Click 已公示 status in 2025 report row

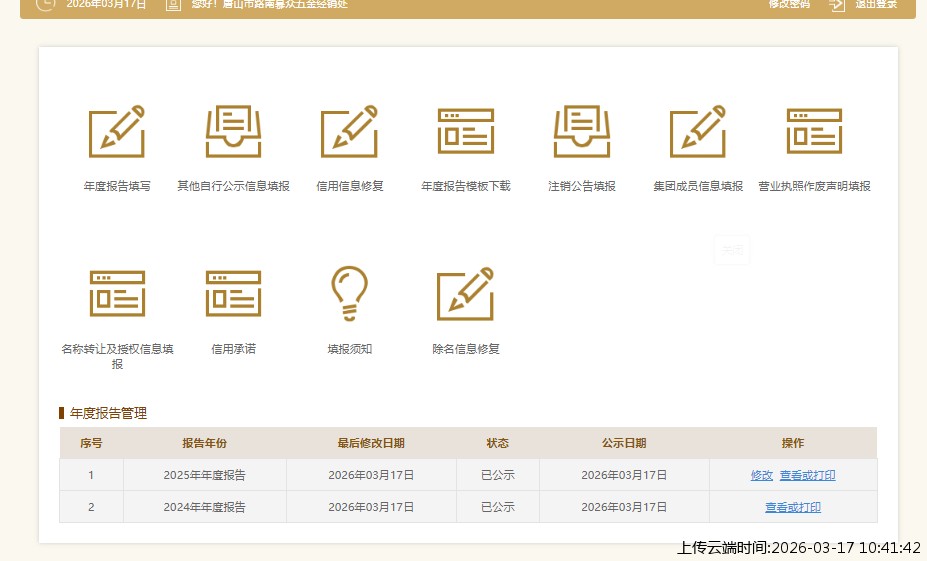pyautogui.click(x=498, y=475)
